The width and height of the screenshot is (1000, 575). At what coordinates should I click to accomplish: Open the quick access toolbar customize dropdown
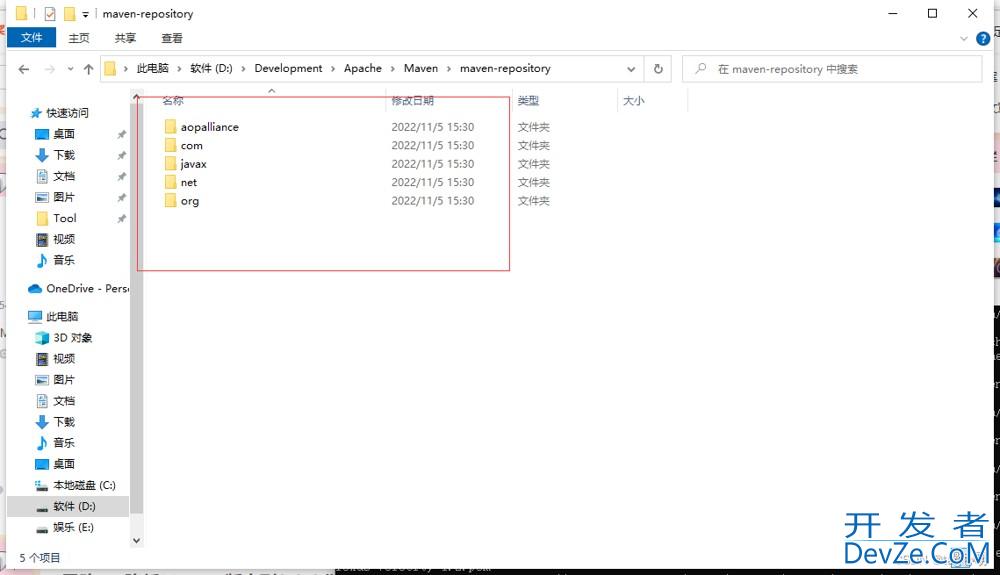(85, 14)
